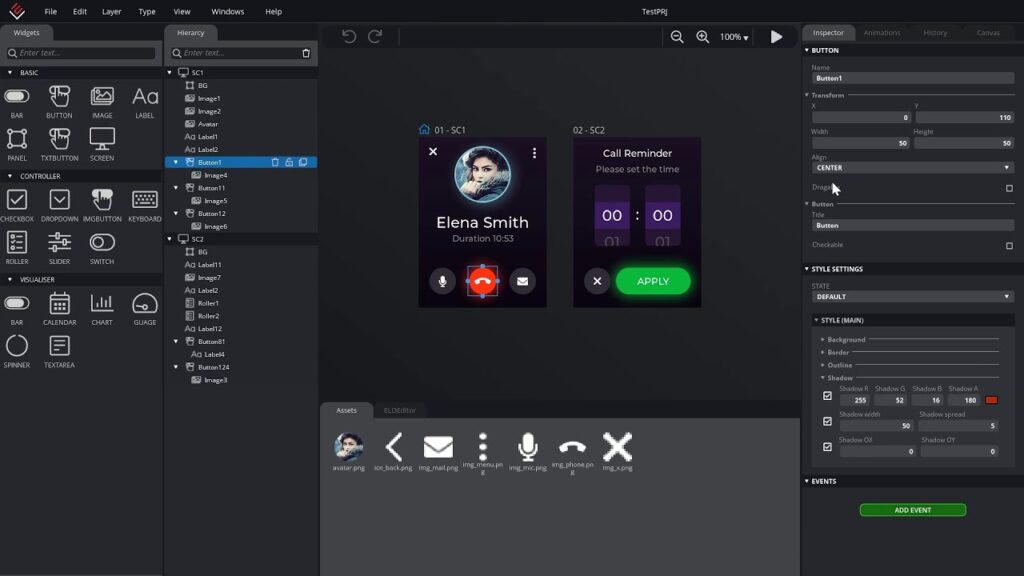Pick the Spinner visualiser widget
1024x576 pixels.
pos(17,346)
